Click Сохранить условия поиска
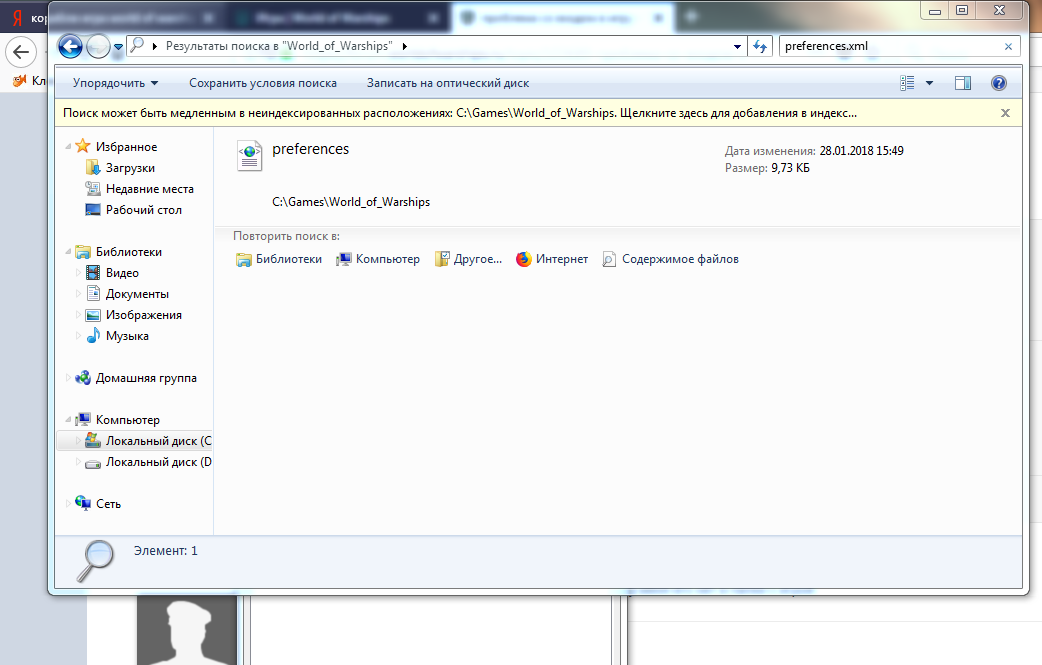The width and height of the screenshot is (1042, 665). click(x=263, y=83)
